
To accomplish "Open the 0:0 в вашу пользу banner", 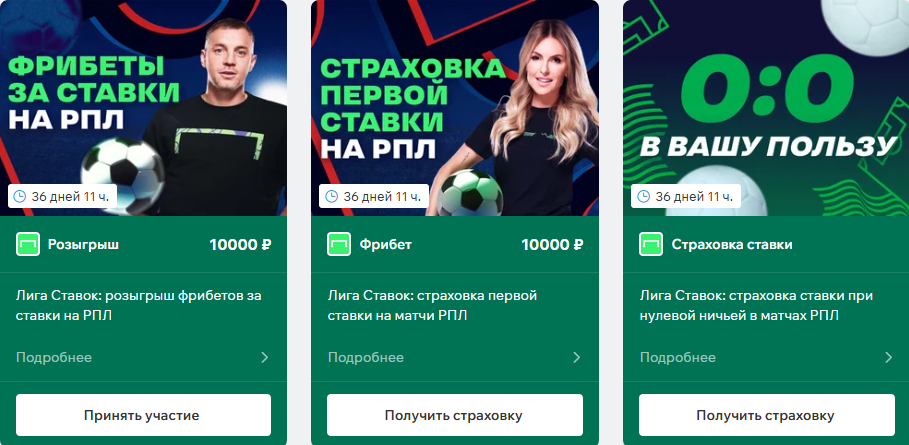I will [766, 108].
